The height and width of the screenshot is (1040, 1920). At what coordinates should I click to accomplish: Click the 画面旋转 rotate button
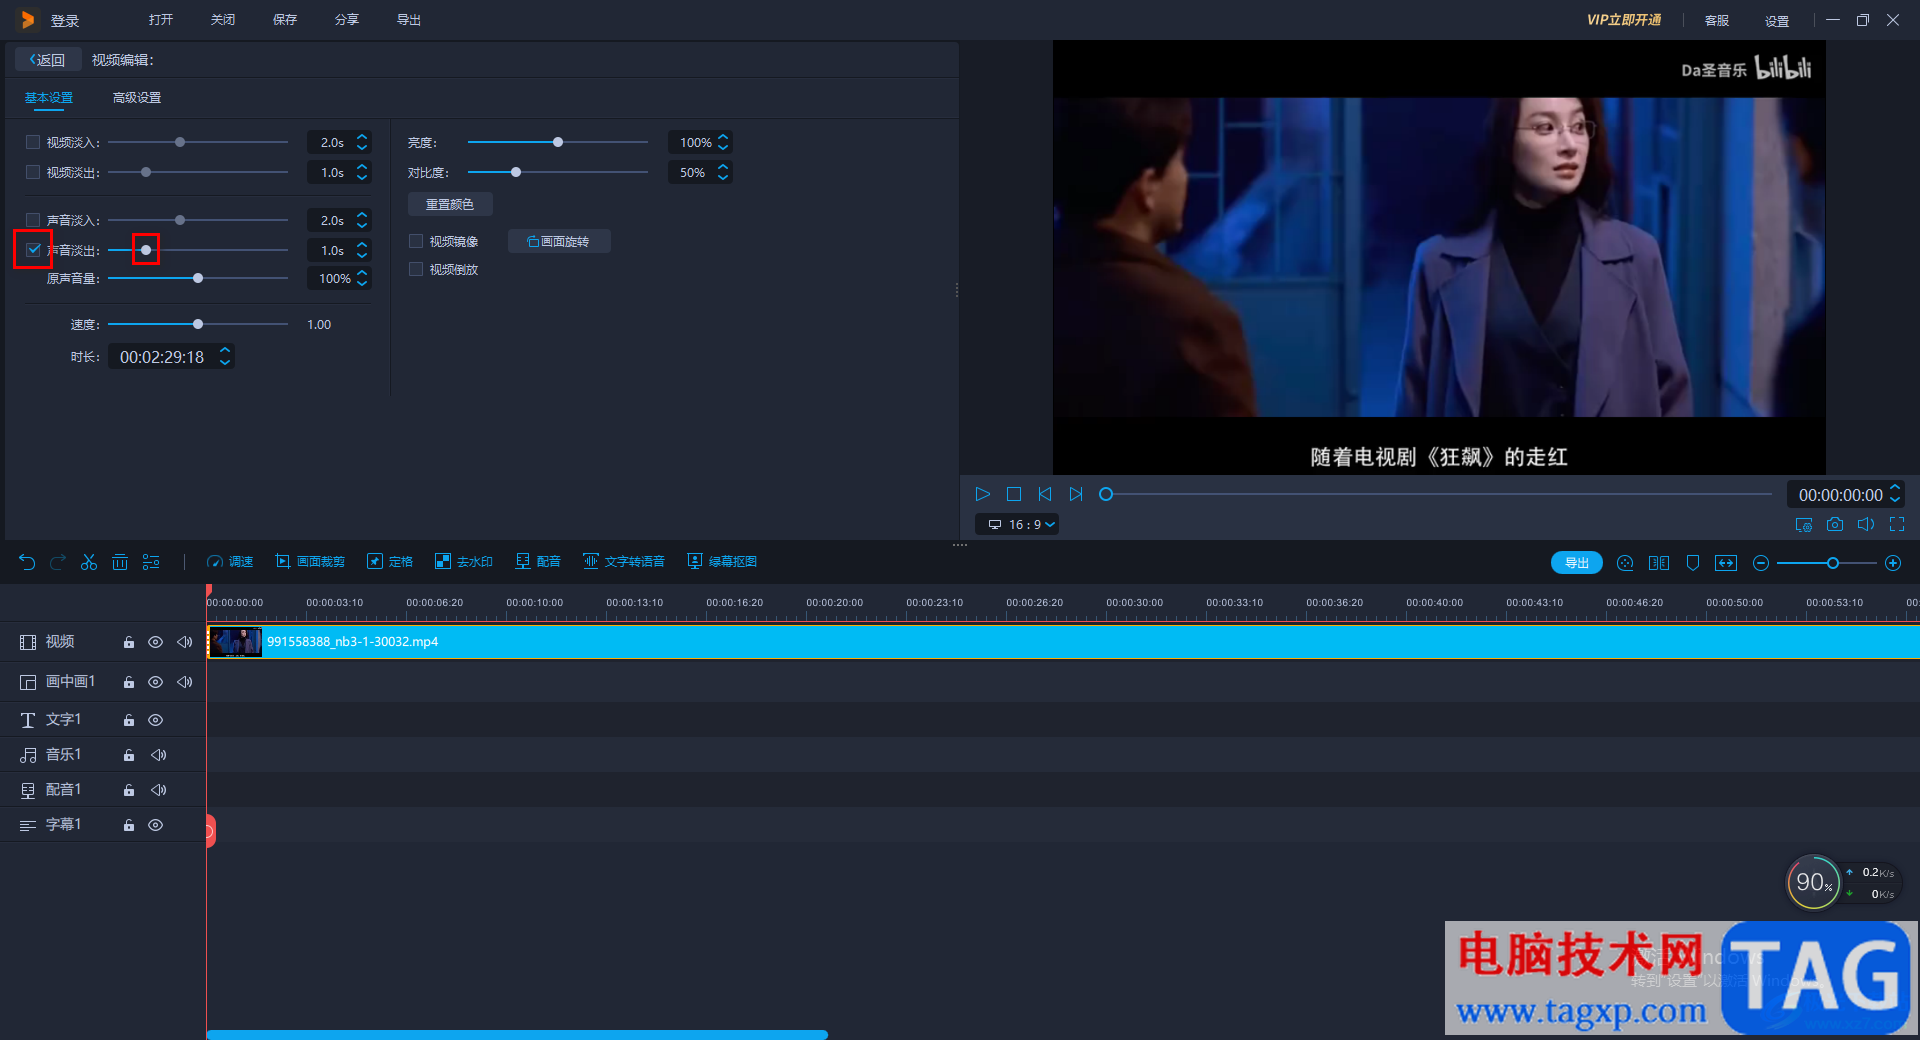pos(559,241)
